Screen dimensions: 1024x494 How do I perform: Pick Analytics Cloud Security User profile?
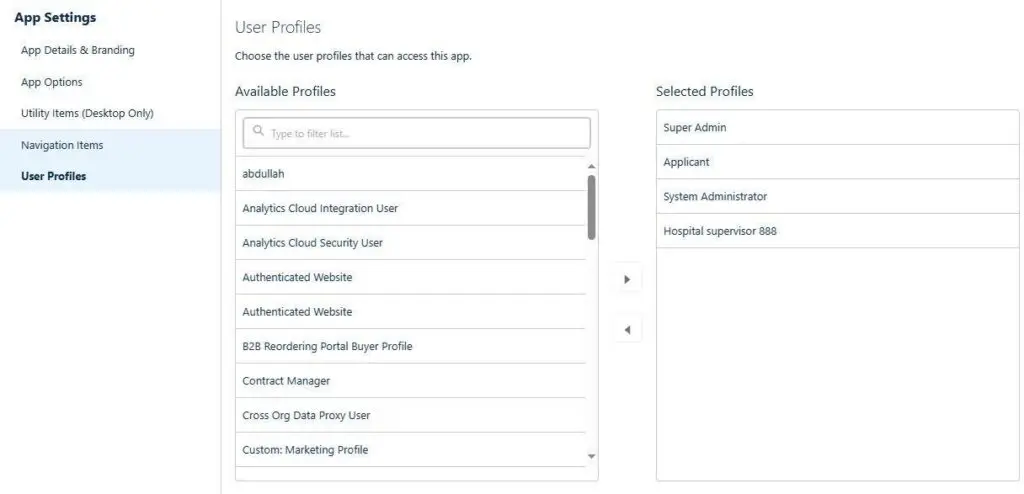pyautogui.click(x=312, y=243)
